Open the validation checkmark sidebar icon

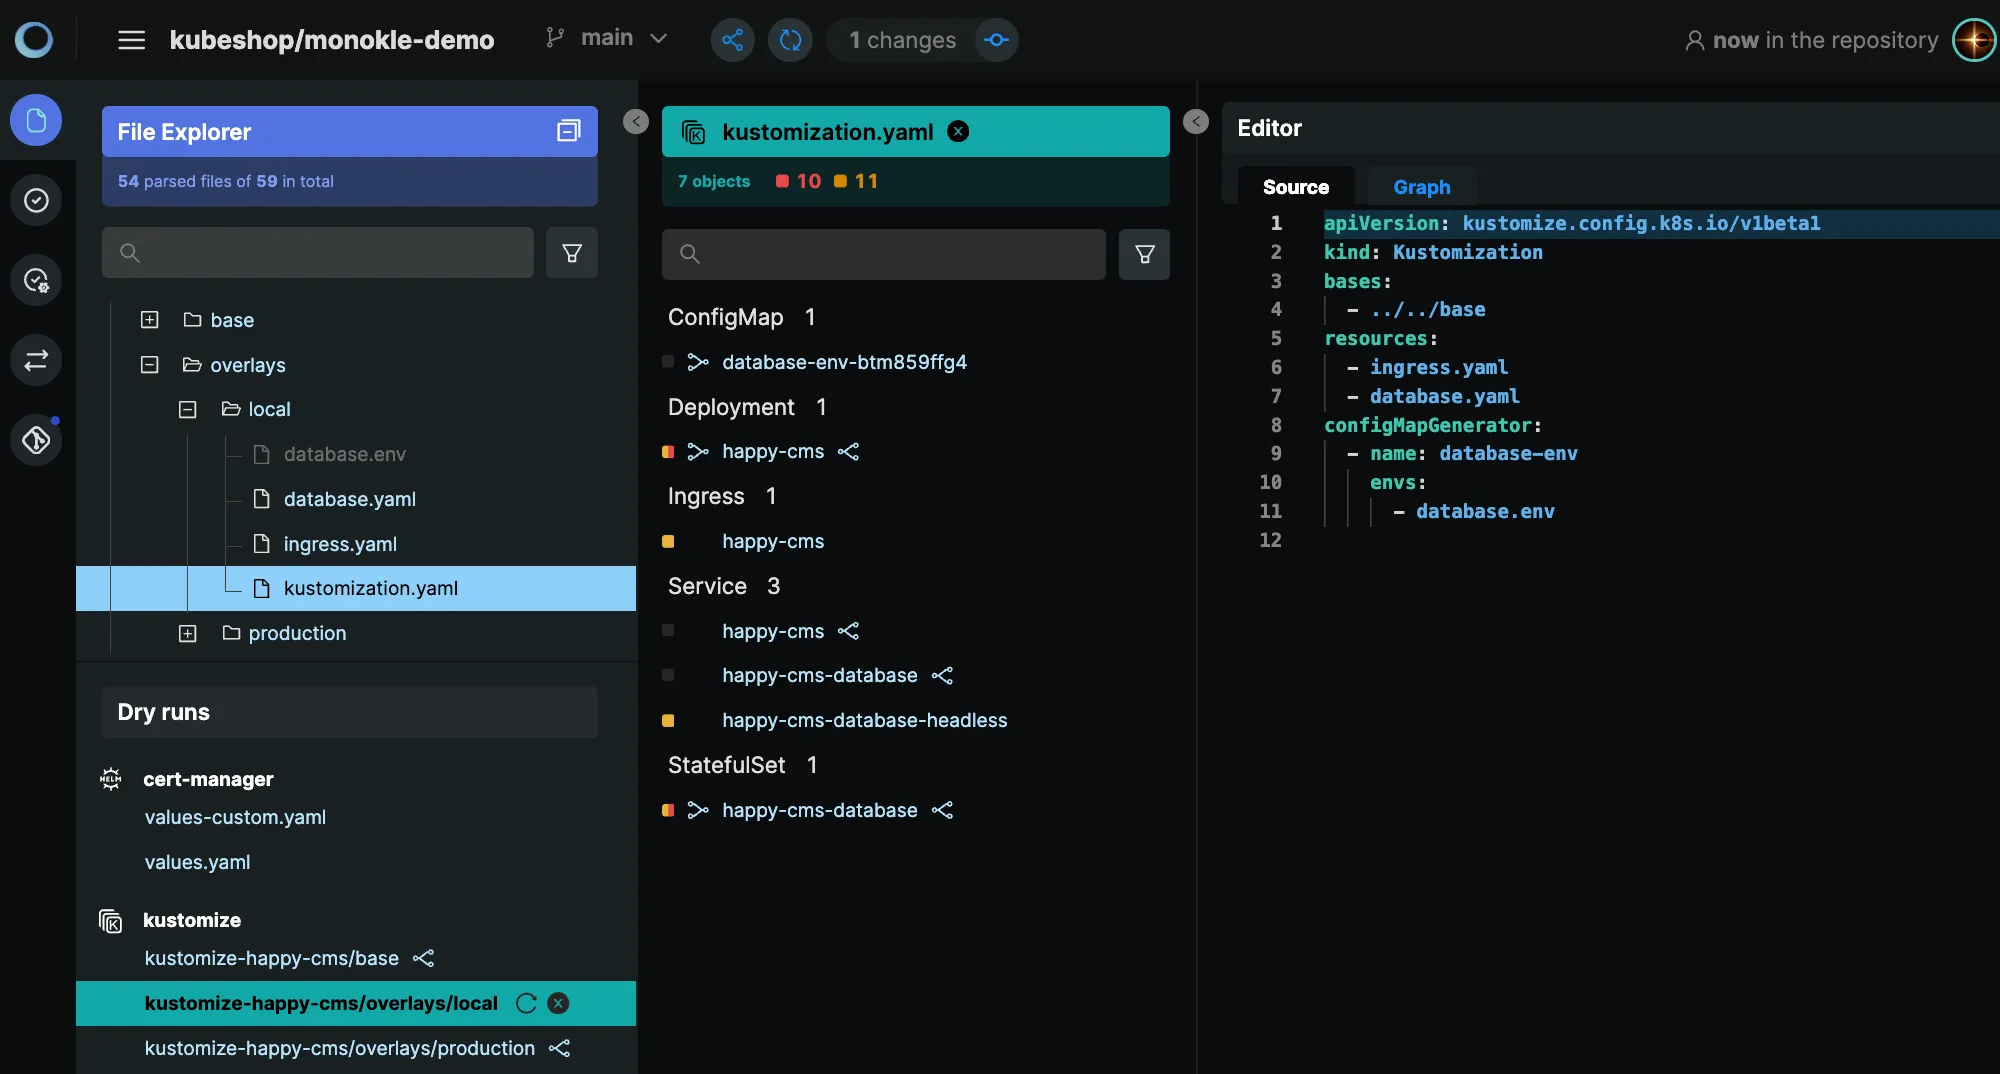(x=36, y=201)
